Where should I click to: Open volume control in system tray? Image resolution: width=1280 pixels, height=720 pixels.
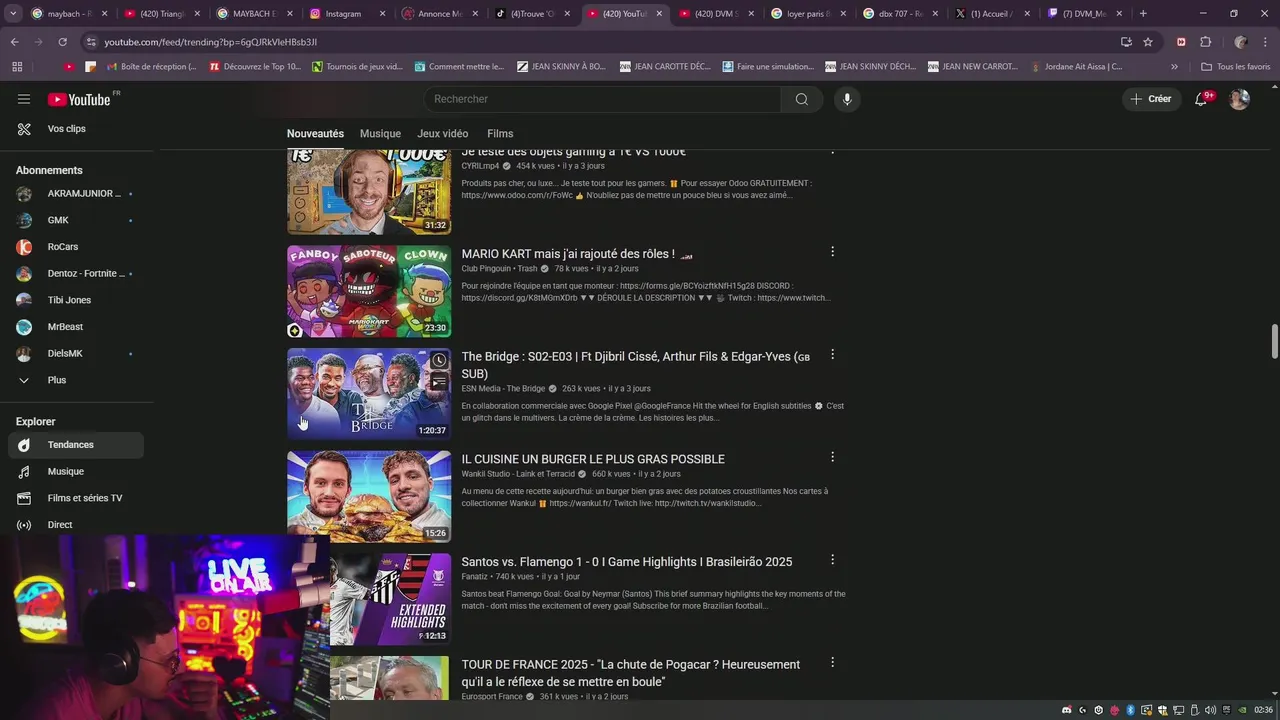tap(1211, 710)
